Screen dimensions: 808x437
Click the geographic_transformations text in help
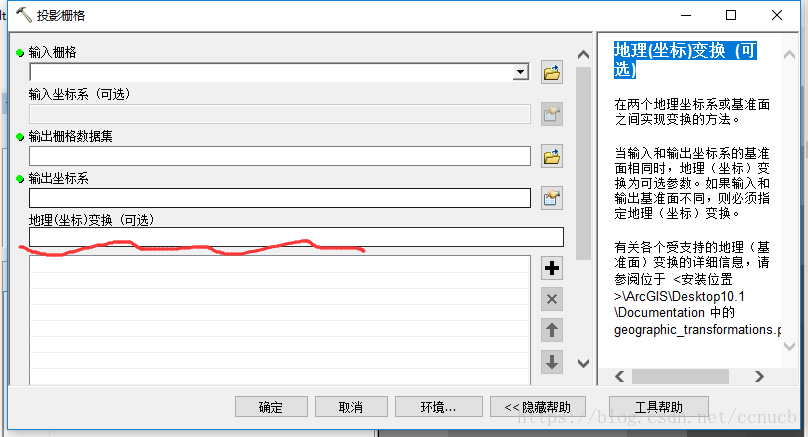click(697, 329)
